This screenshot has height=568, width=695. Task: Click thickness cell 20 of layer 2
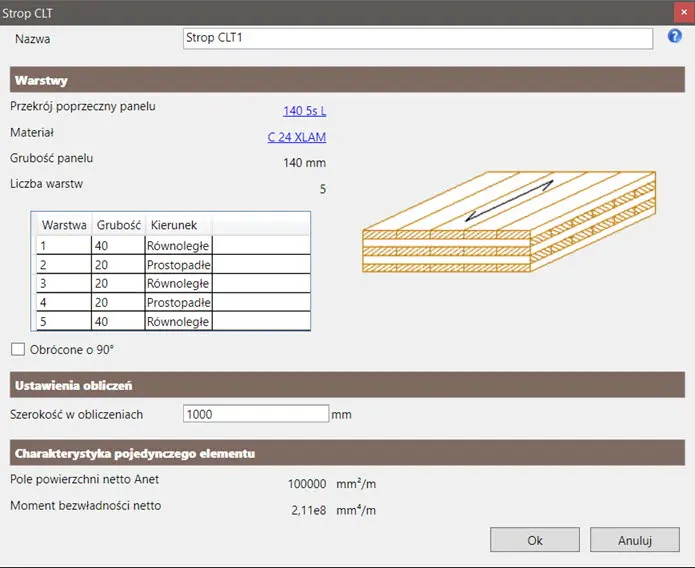pyautogui.click(x=119, y=264)
